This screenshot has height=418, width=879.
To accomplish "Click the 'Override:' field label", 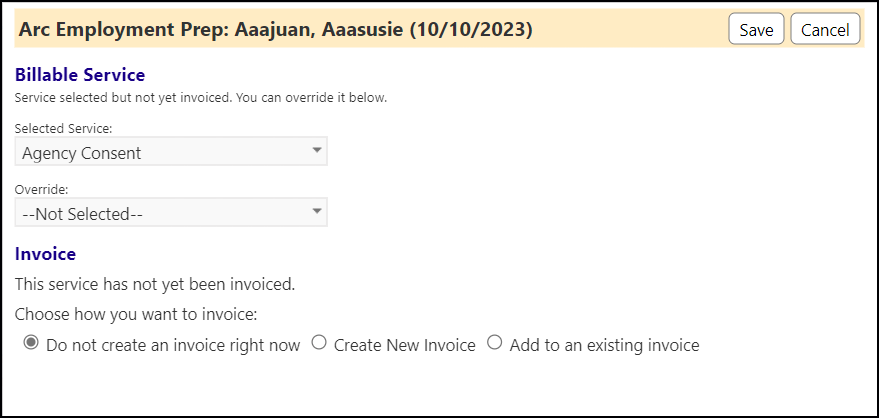I will tap(41, 189).
